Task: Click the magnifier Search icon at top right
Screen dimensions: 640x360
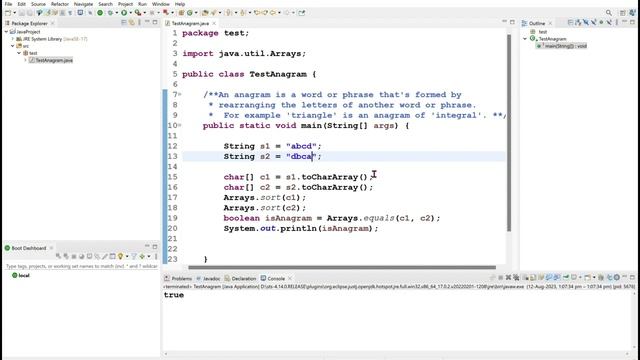Action: [609, 13]
